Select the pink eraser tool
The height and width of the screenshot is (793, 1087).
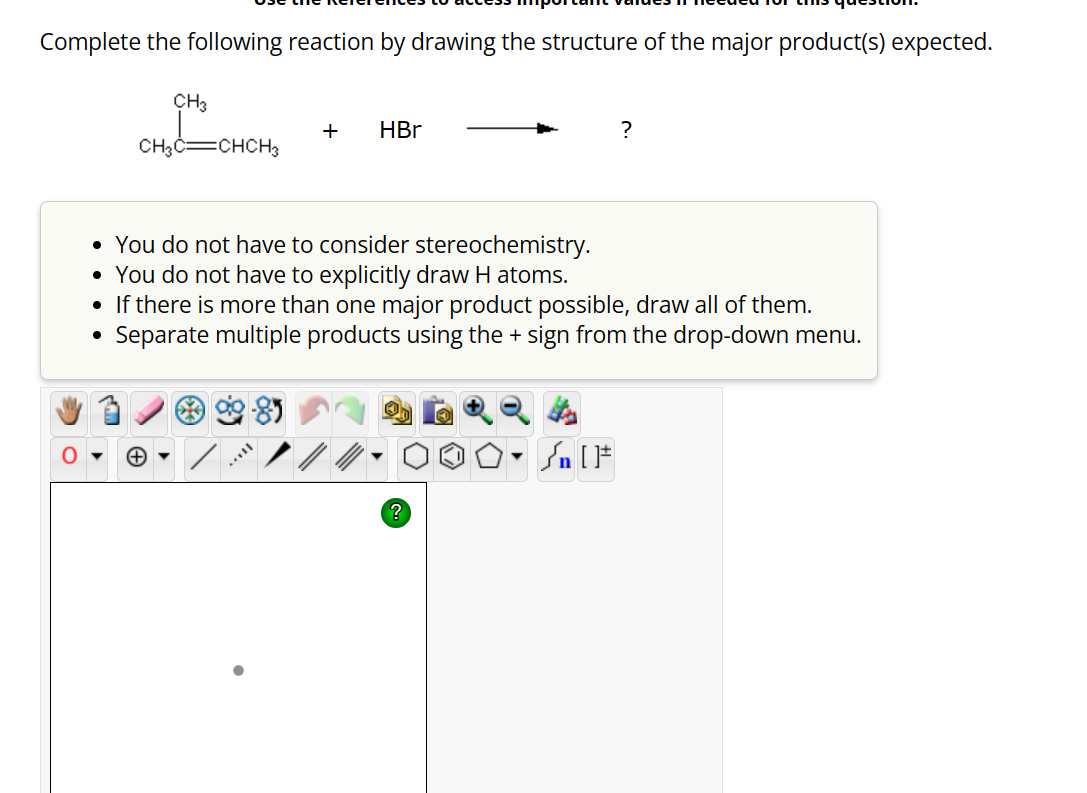click(149, 412)
